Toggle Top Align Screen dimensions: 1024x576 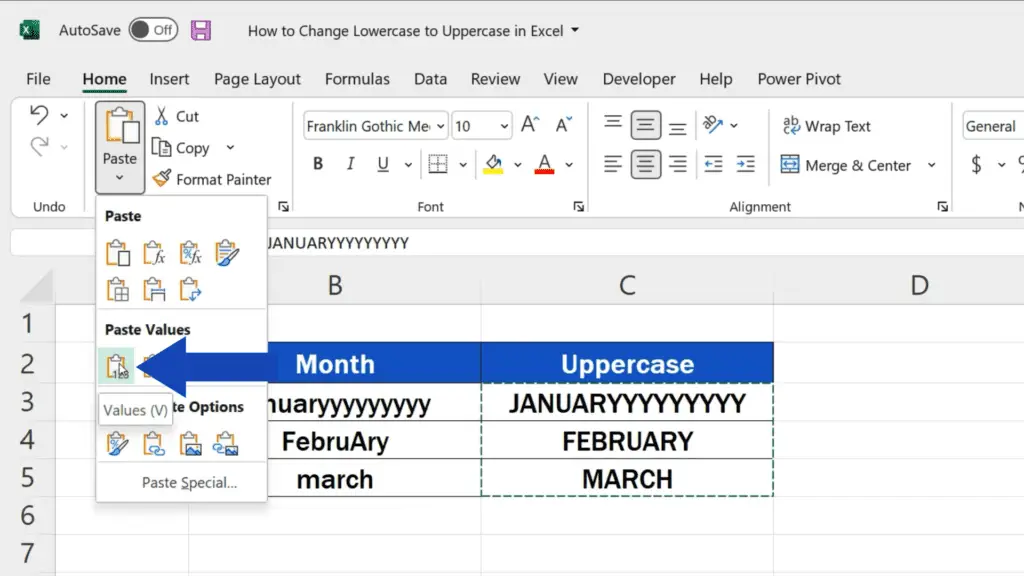coord(613,124)
